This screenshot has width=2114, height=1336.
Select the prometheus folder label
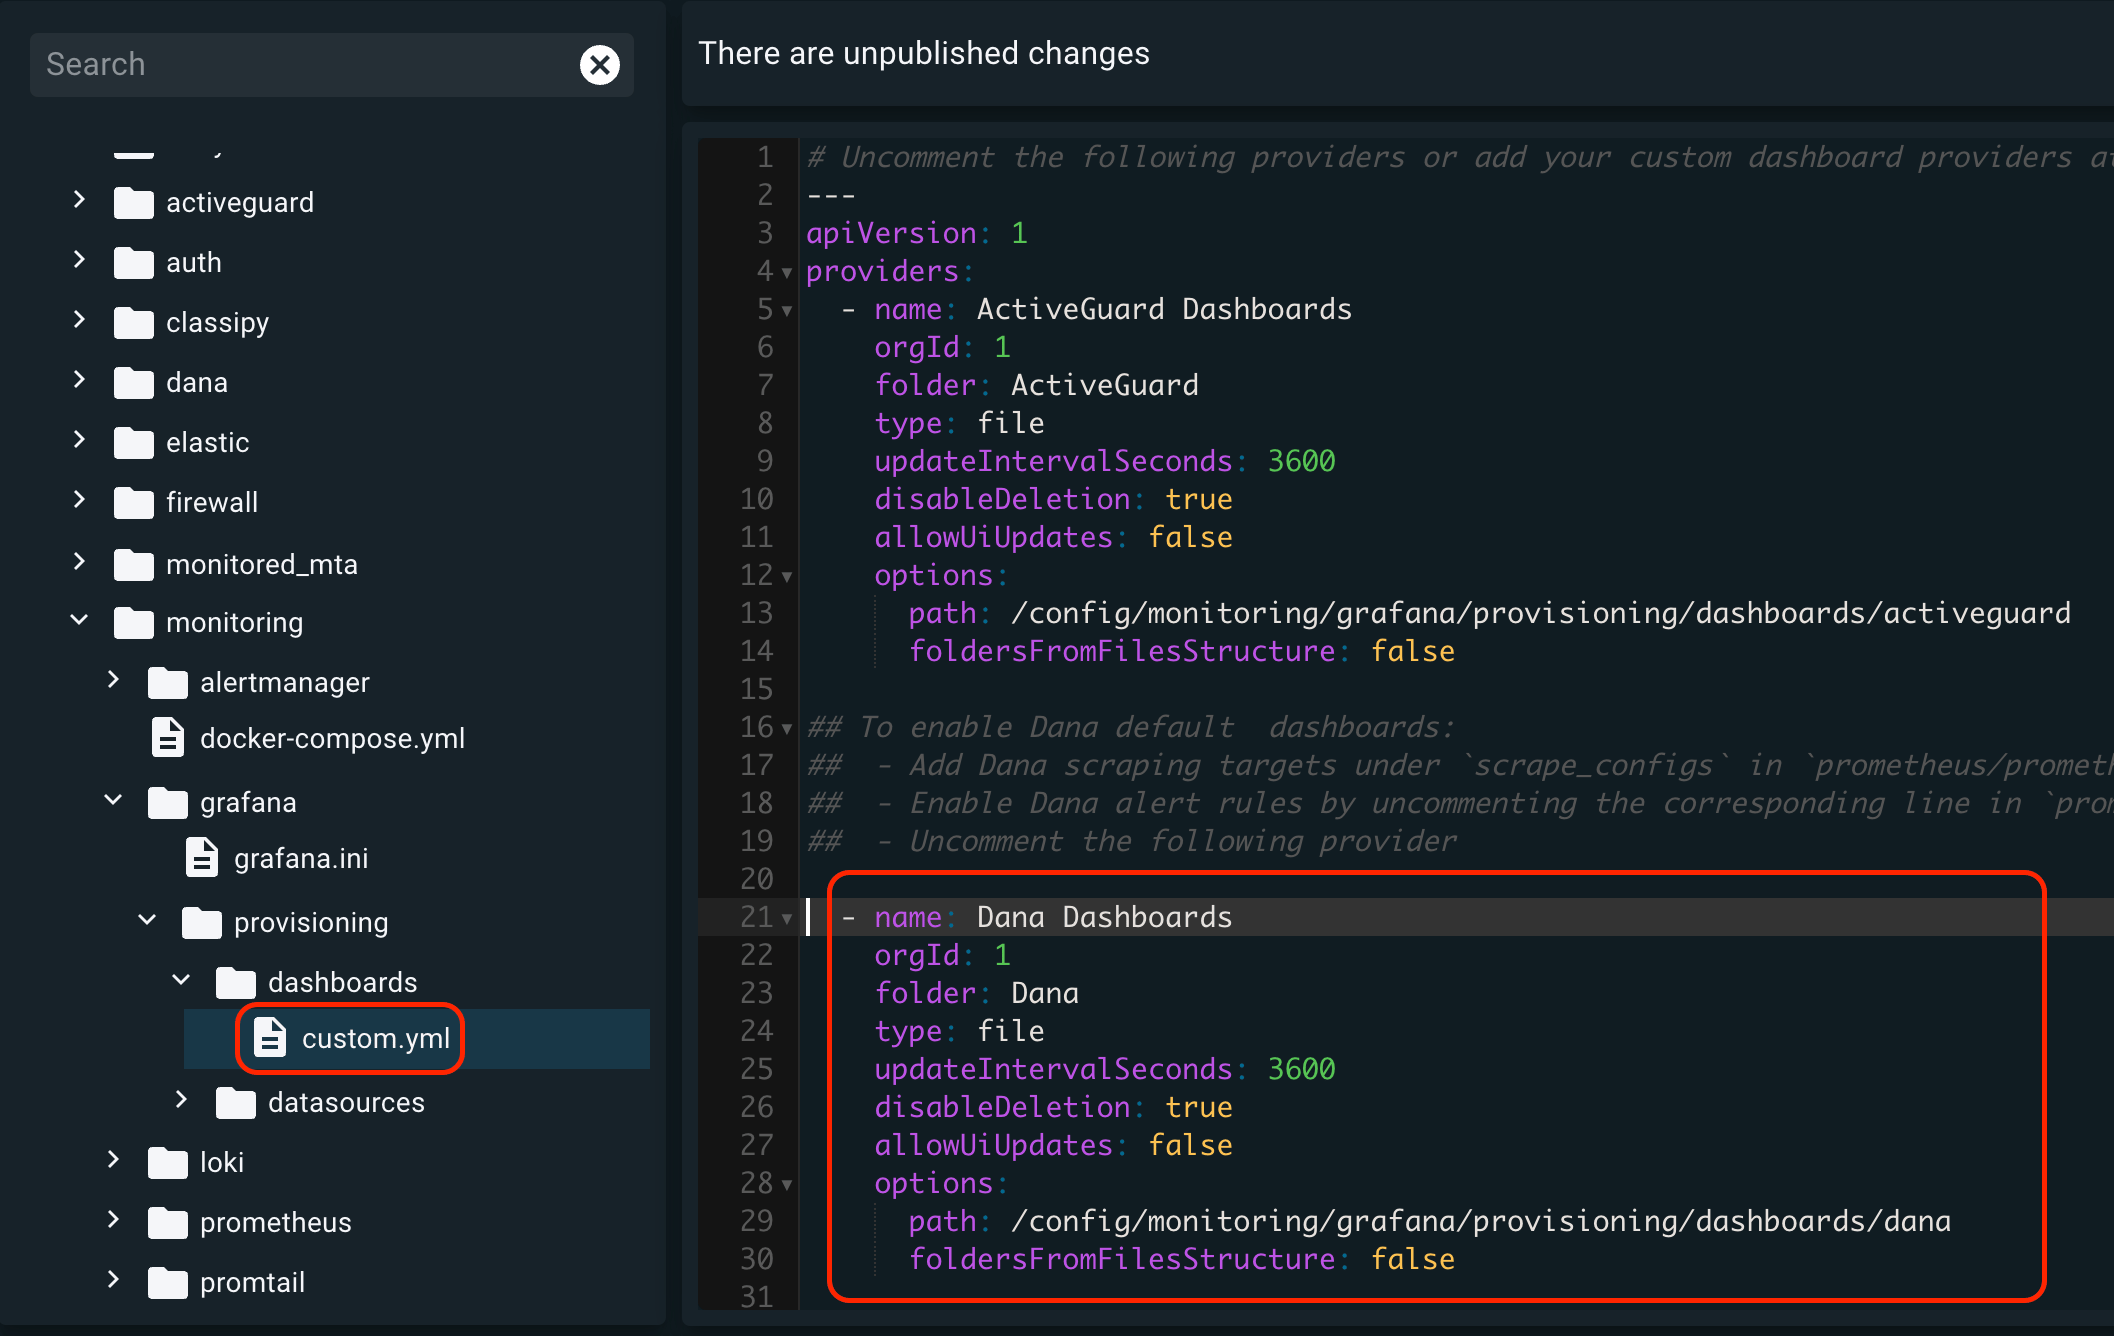tap(276, 1222)
